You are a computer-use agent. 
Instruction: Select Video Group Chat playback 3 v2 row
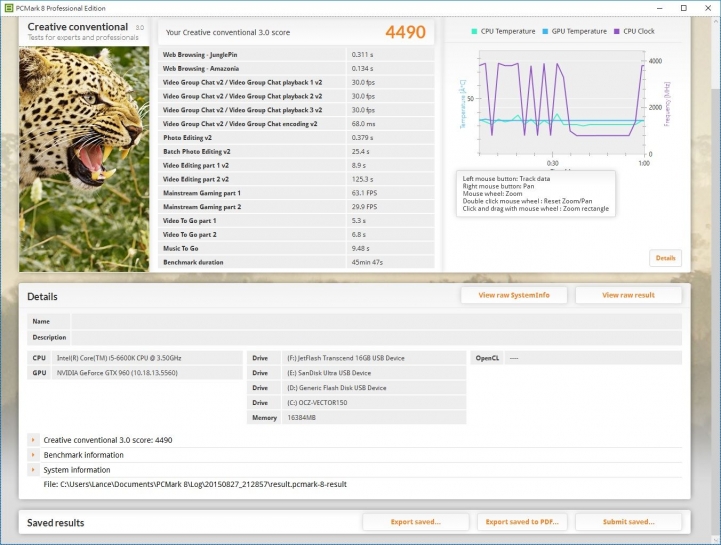point(296,110)
